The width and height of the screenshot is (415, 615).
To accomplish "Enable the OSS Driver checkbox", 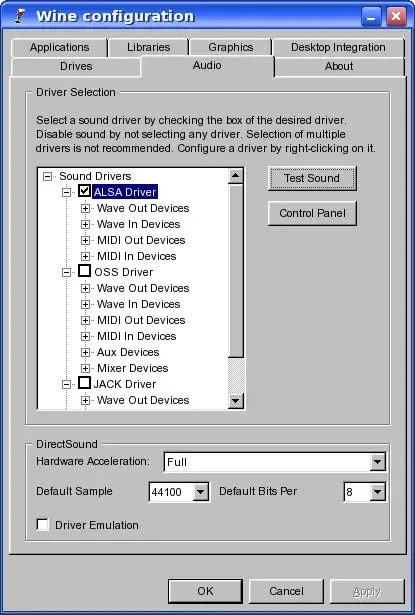I will (x=84, y=271).
